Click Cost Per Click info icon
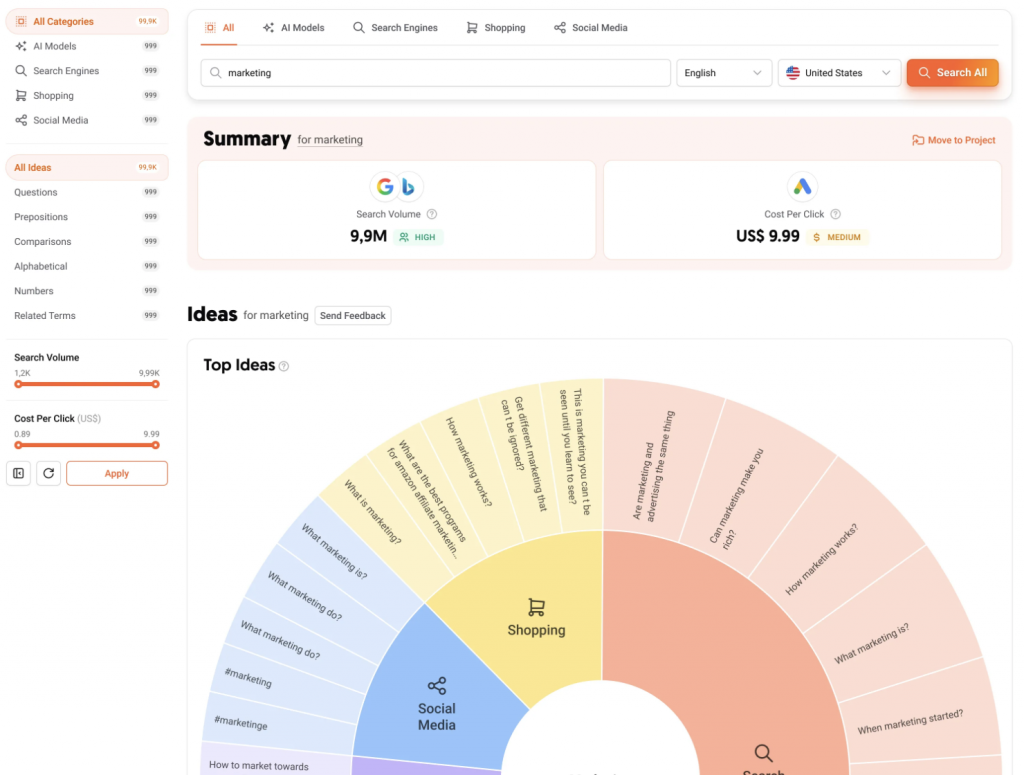This screenshot has width=1024, height=775. coord(835,214)
